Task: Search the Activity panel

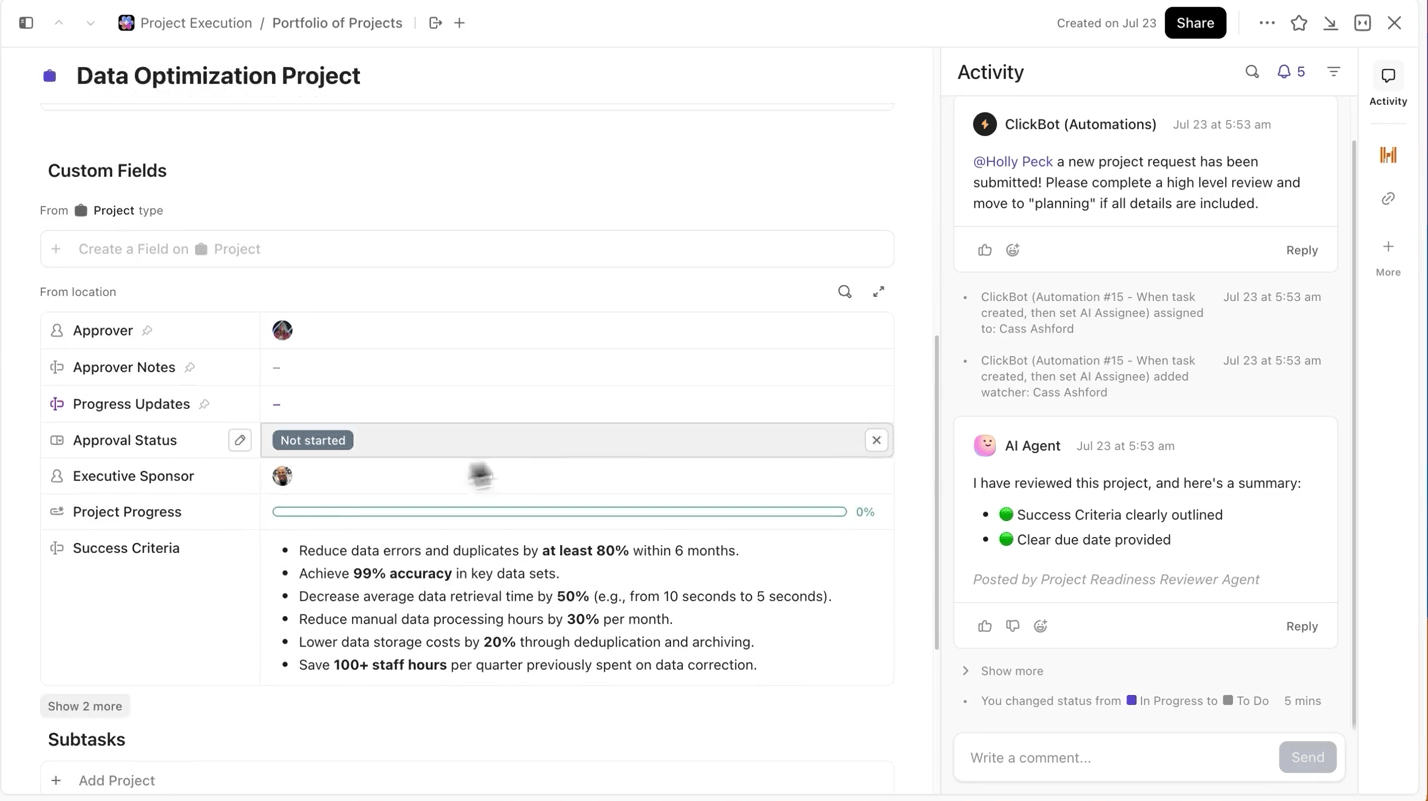Action: (1252, 72)
